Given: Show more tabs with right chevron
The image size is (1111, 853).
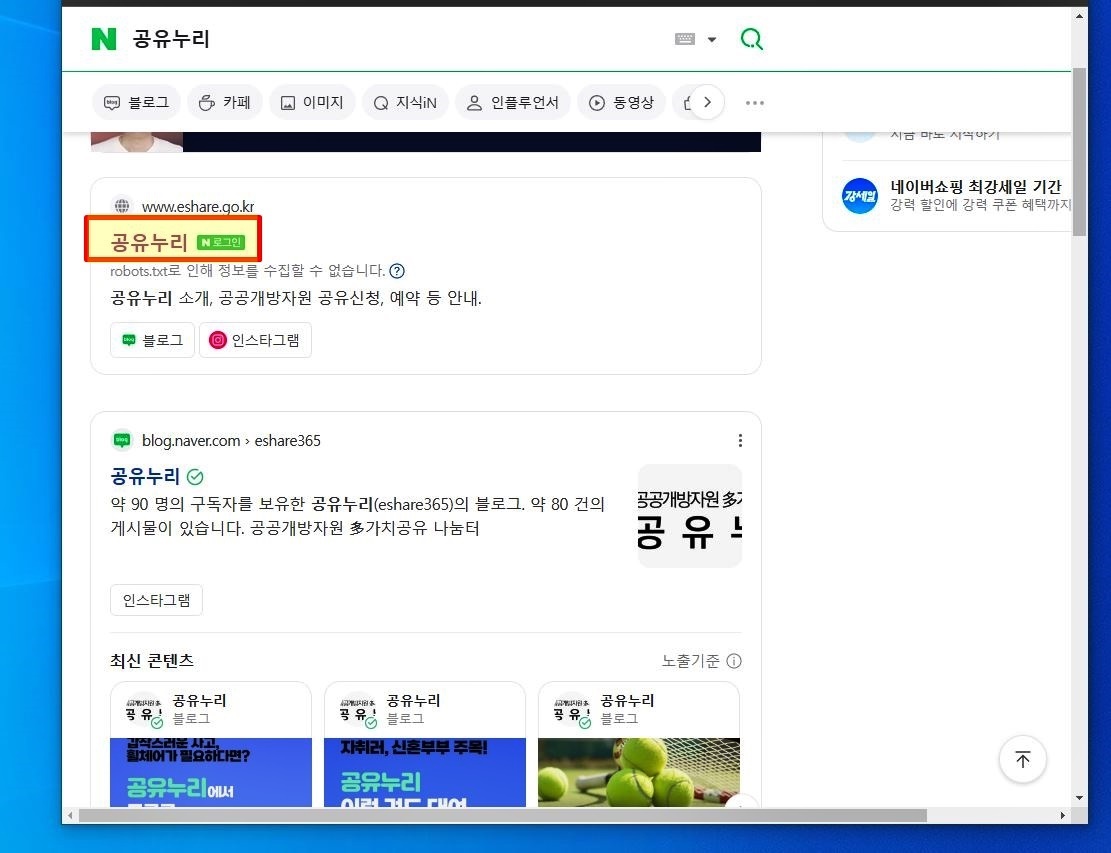Looking at the screenshot, I should 707,102.
